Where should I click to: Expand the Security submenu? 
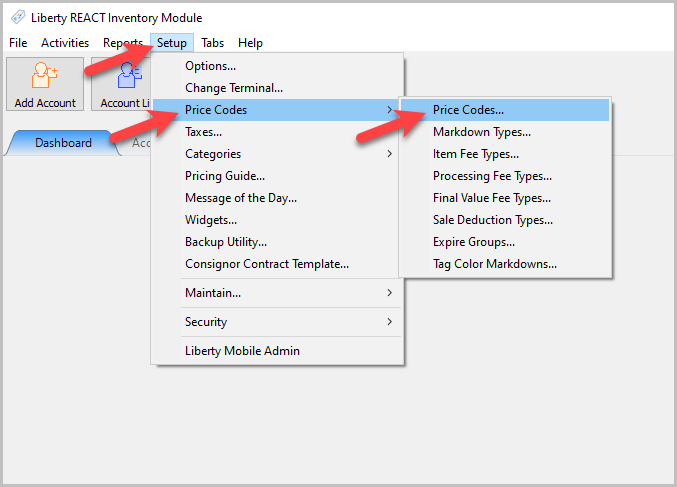click(277, 322)
